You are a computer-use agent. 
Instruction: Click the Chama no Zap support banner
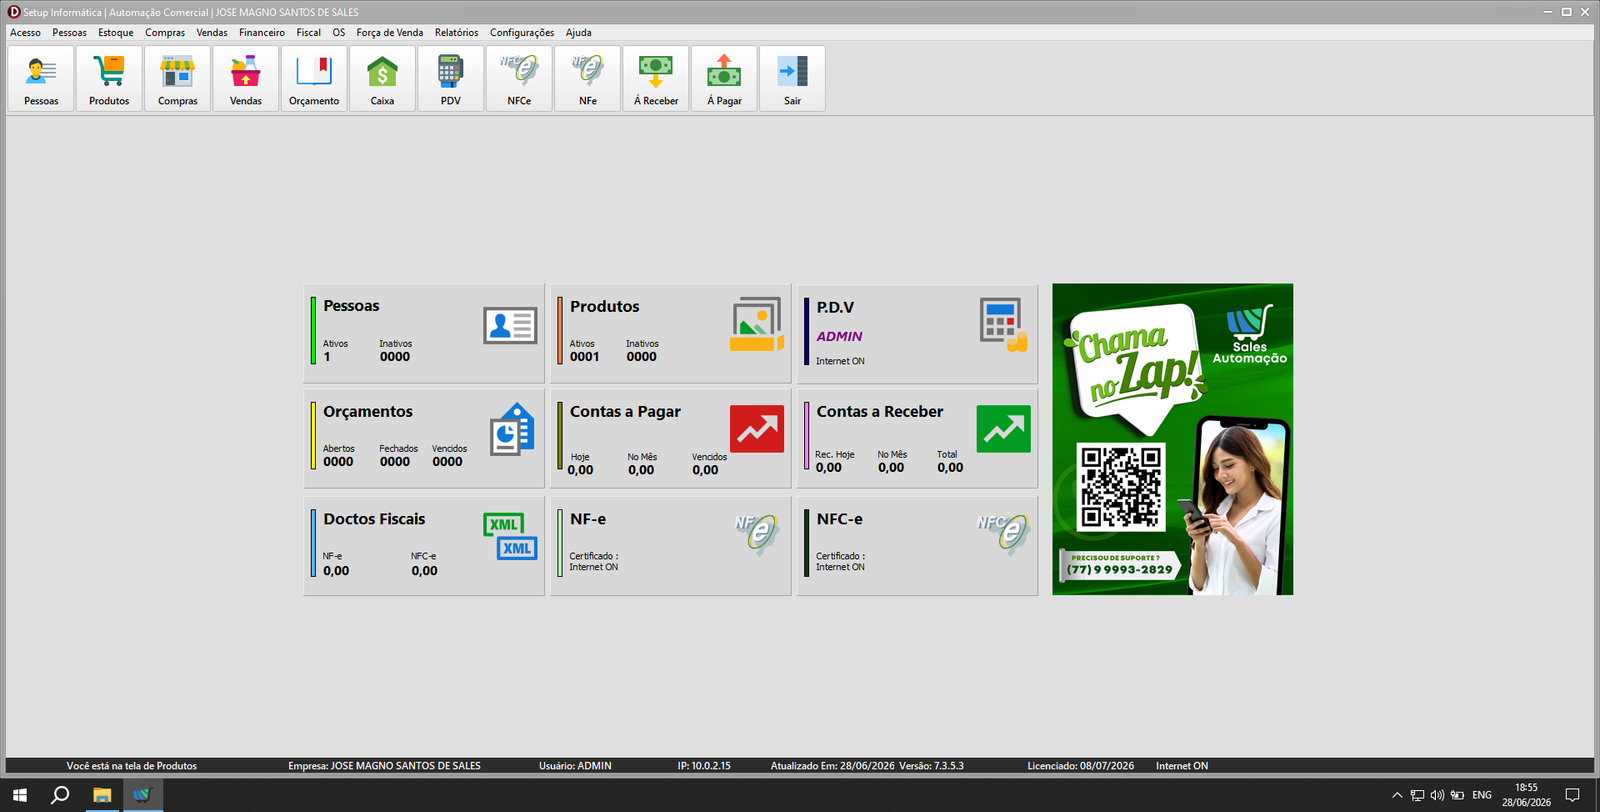(x=1172, y=439)
